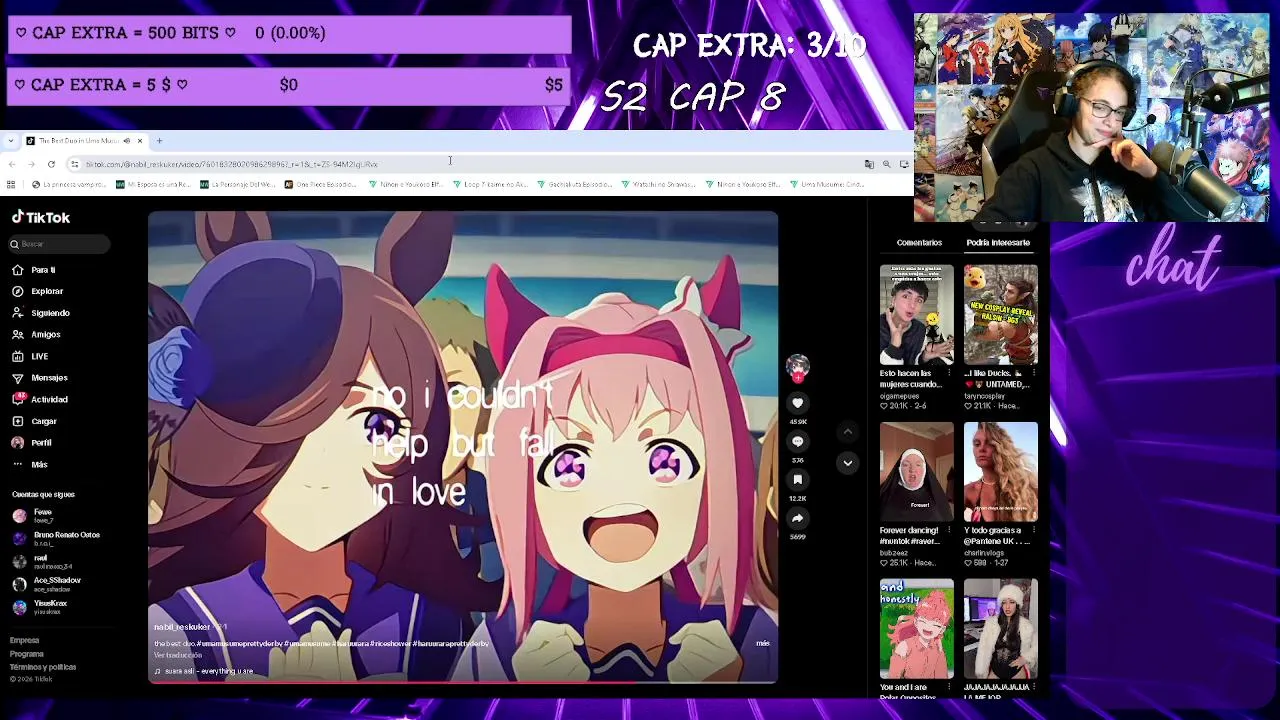Open 'La princesa vampiro' bookmark
Viewport: 1280px width, 720px height.
point(69,184)
